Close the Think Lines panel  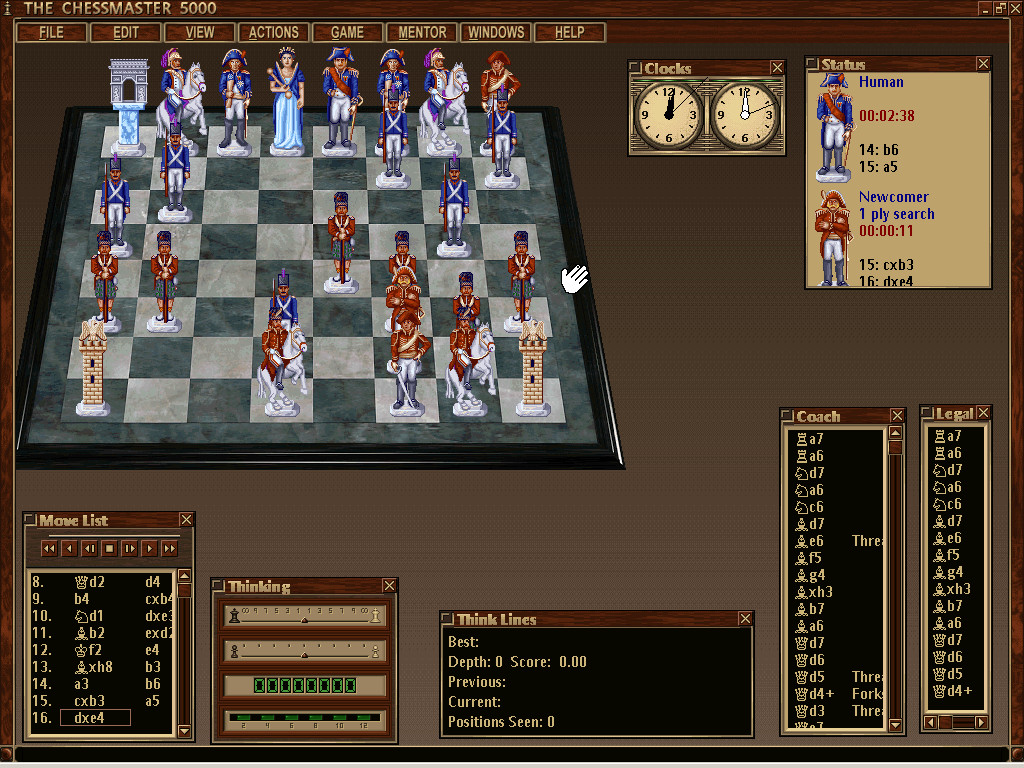point(745,618)
